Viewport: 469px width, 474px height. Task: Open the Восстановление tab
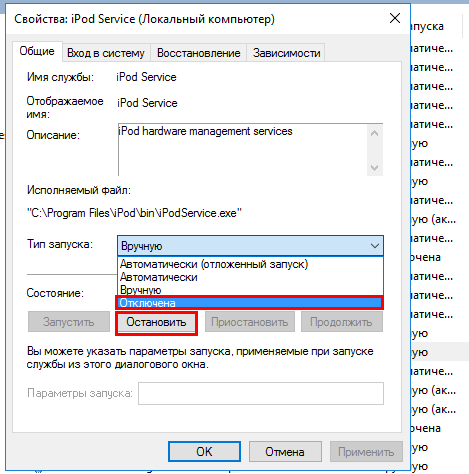[199, 53]
